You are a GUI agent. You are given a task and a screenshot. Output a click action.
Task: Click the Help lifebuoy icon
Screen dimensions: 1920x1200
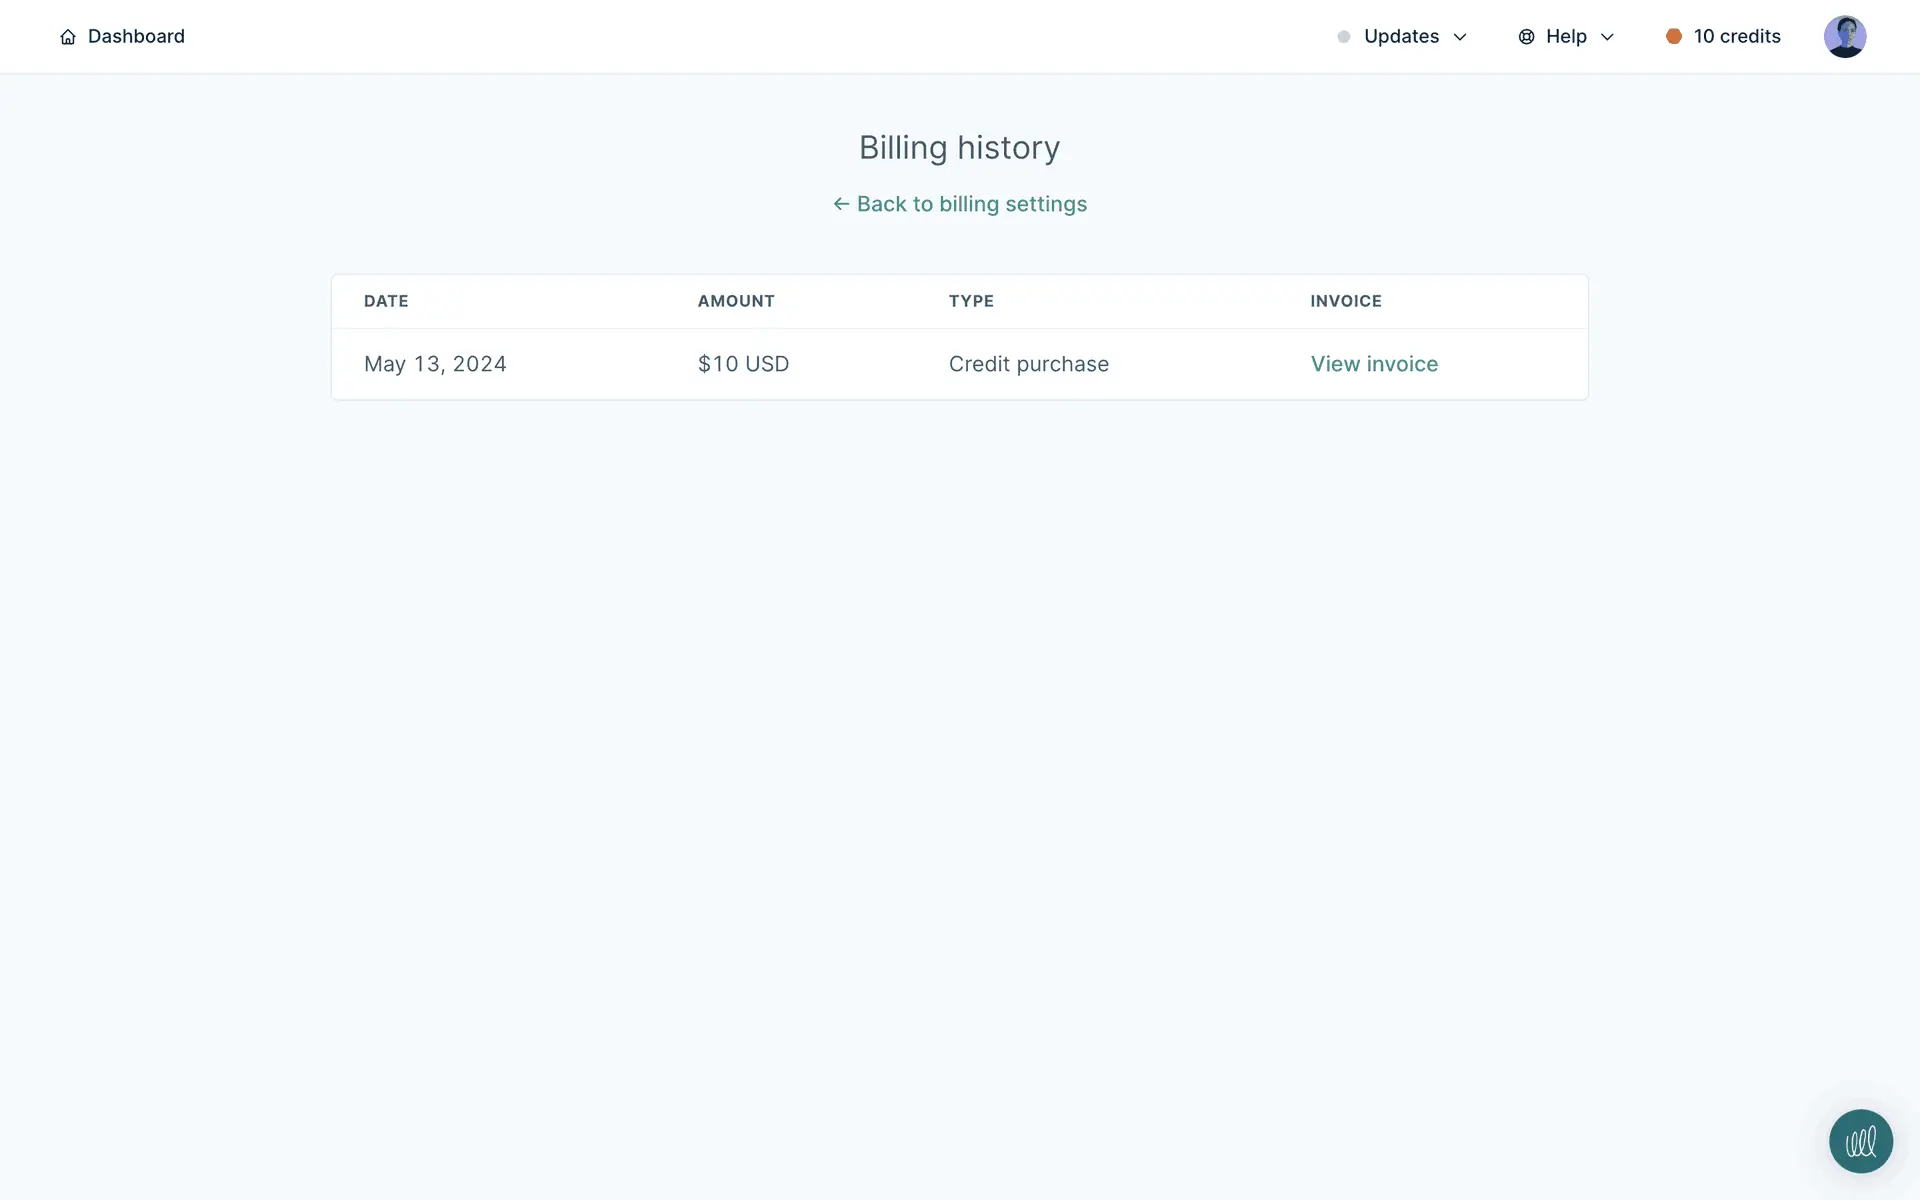[1526, 37]
